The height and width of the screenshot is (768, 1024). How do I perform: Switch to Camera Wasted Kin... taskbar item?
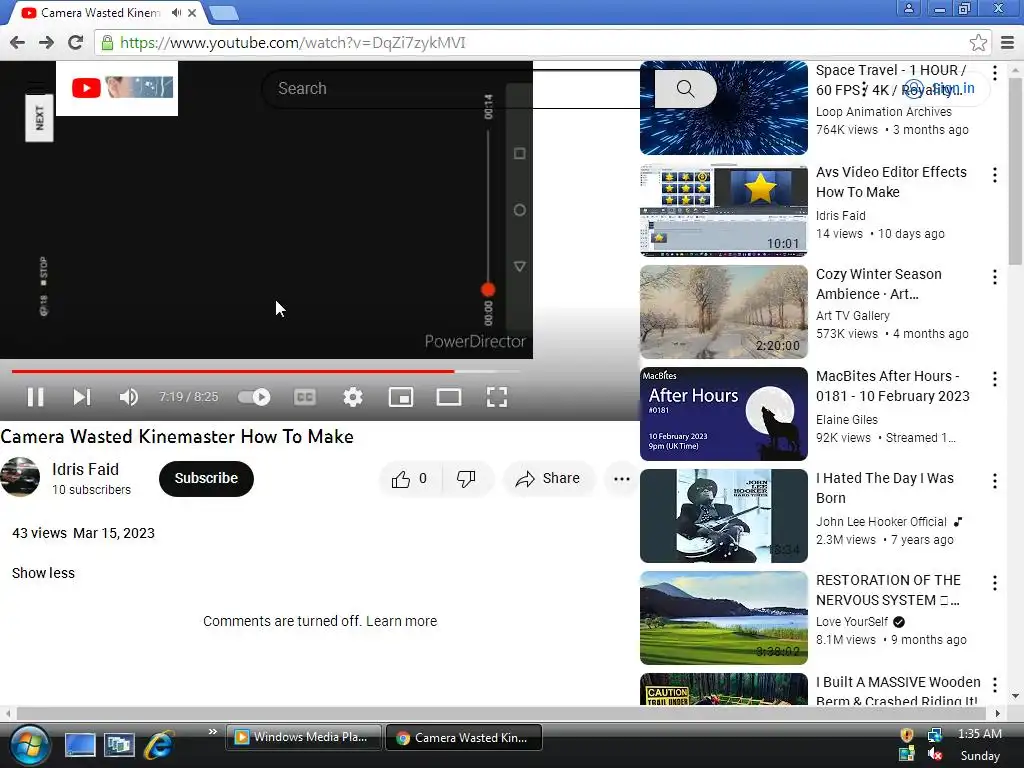coord(464,737)
